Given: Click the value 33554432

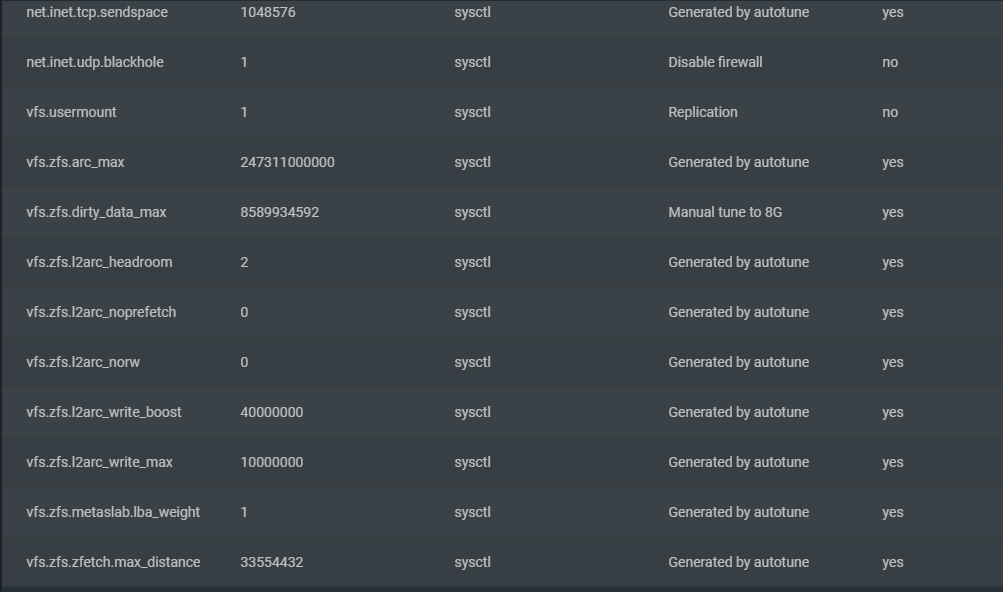Looking at the screenshot, I should [x=272, y=562].
